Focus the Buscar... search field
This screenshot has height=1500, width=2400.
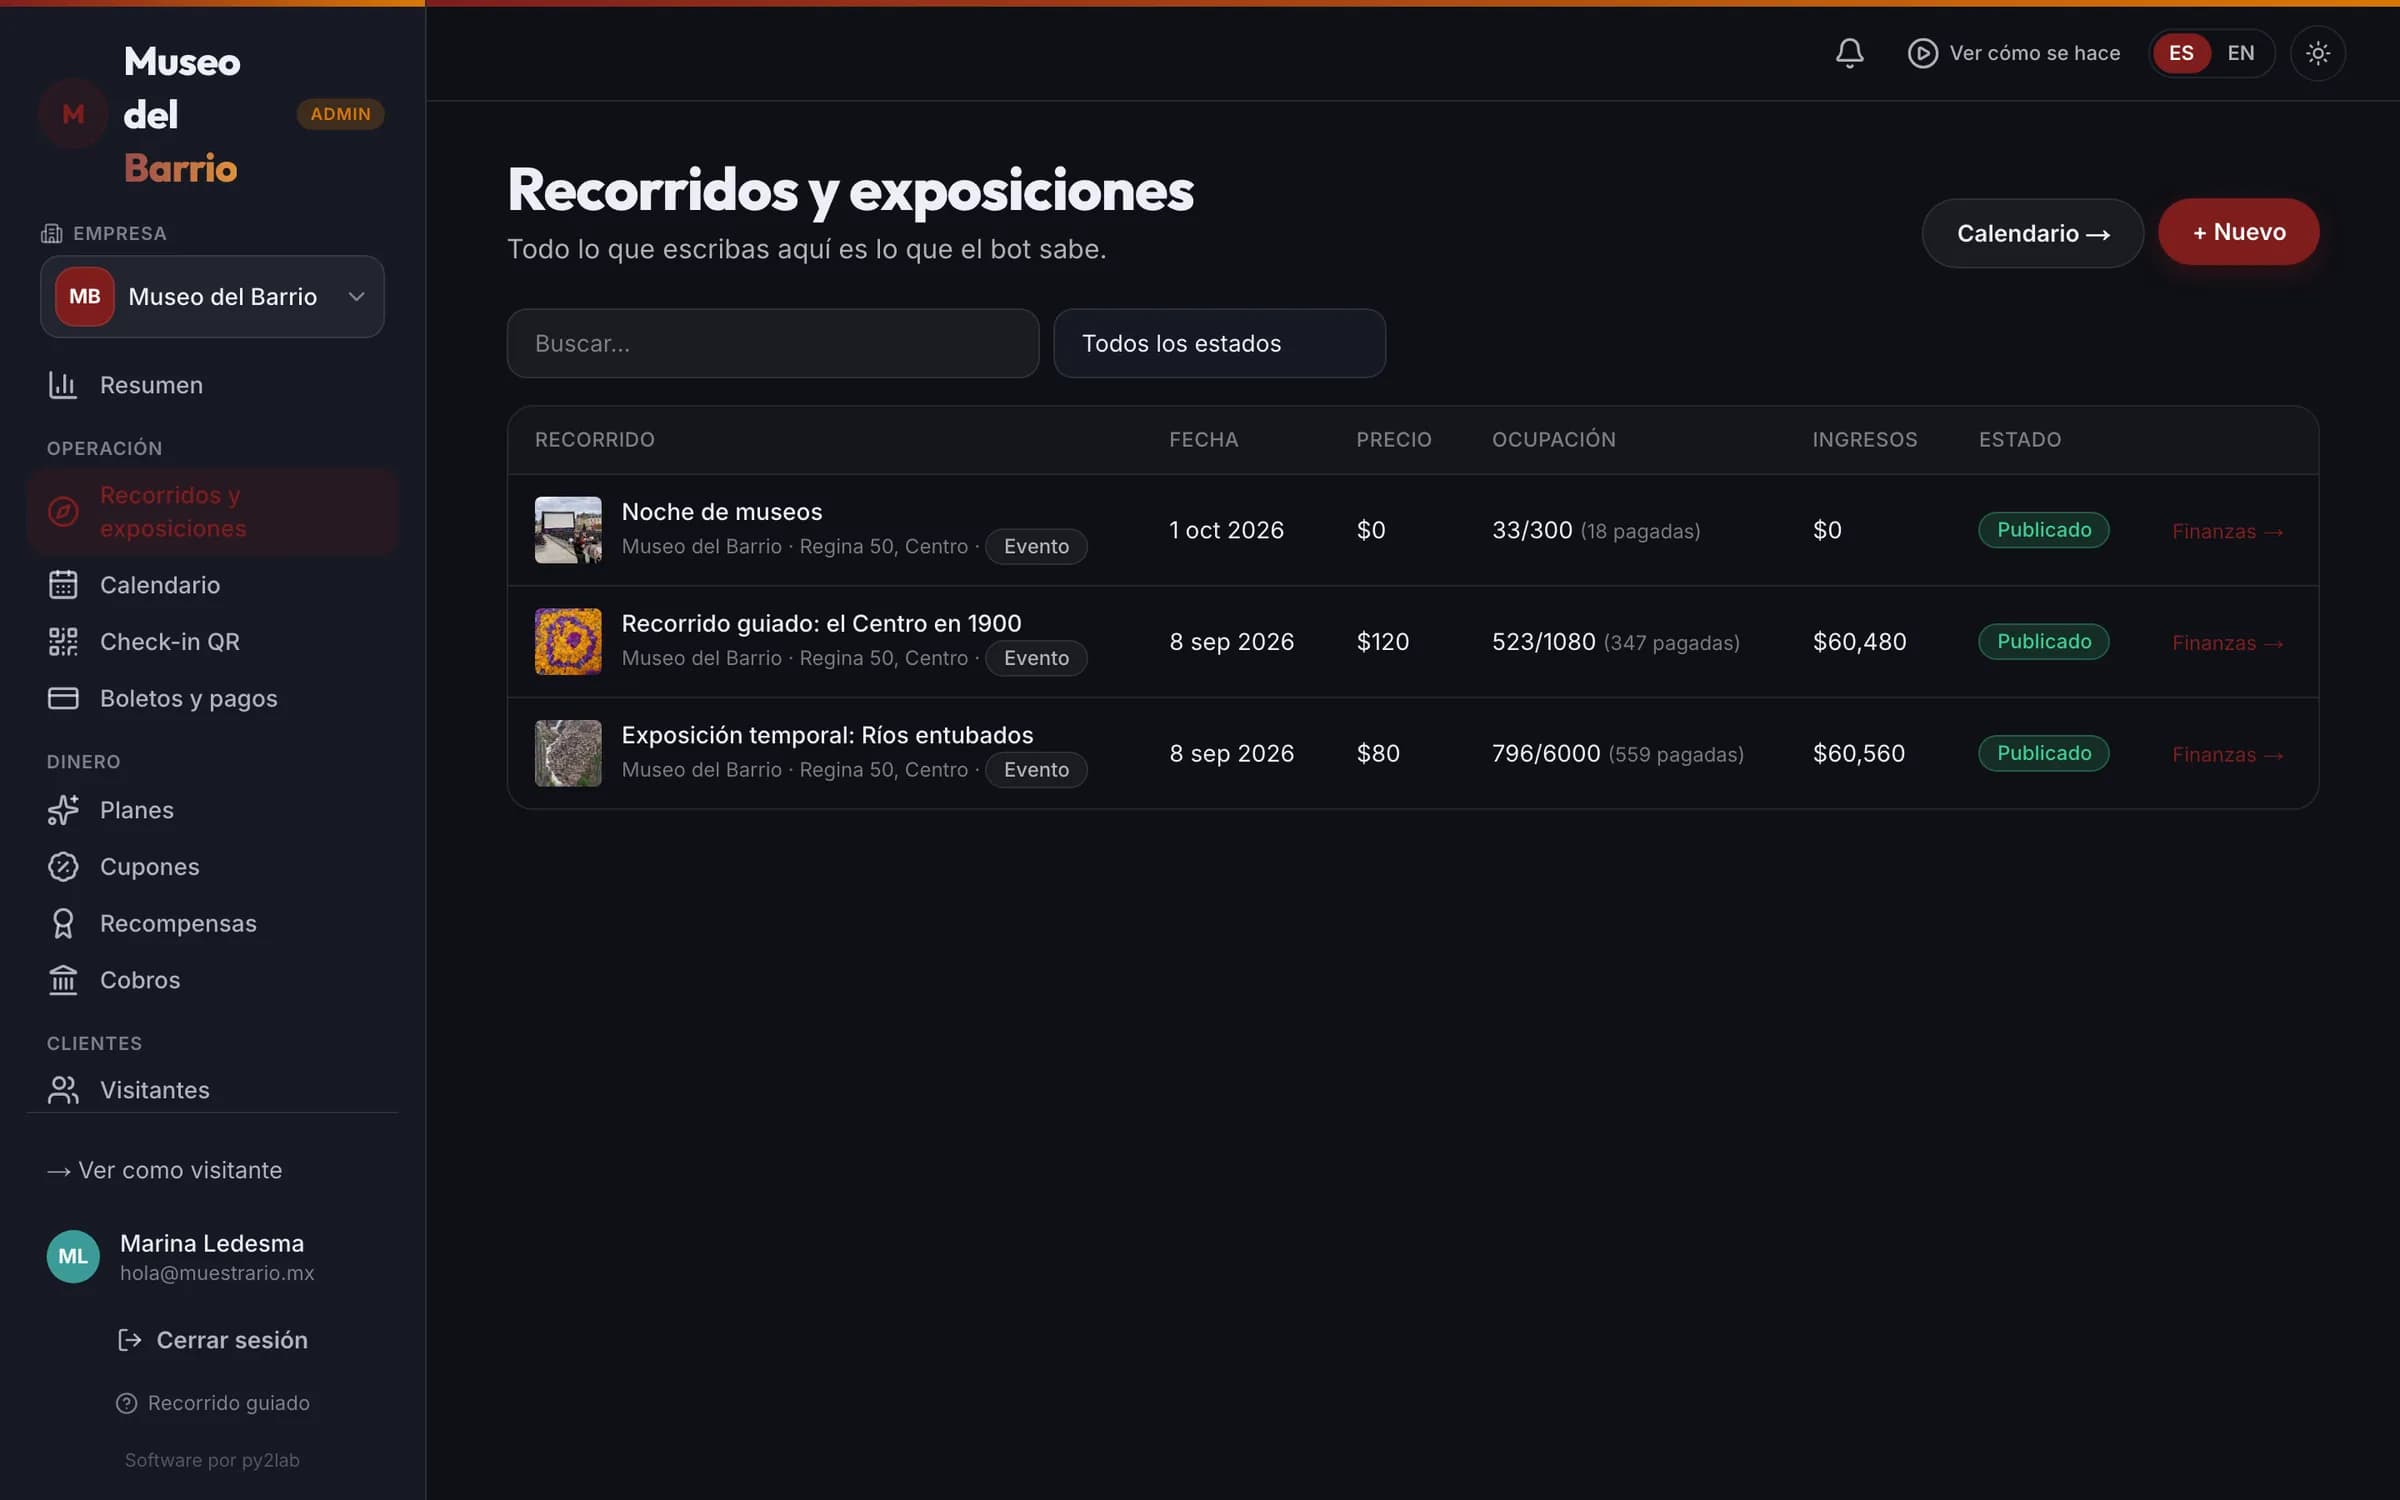[772, 343]
